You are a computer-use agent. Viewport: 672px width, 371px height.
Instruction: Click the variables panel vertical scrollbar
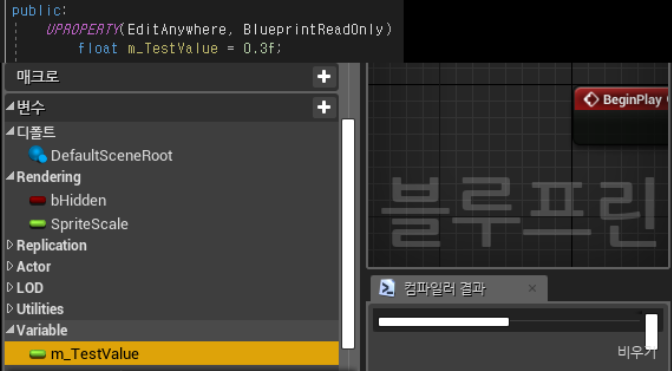(x=348, y=234)
